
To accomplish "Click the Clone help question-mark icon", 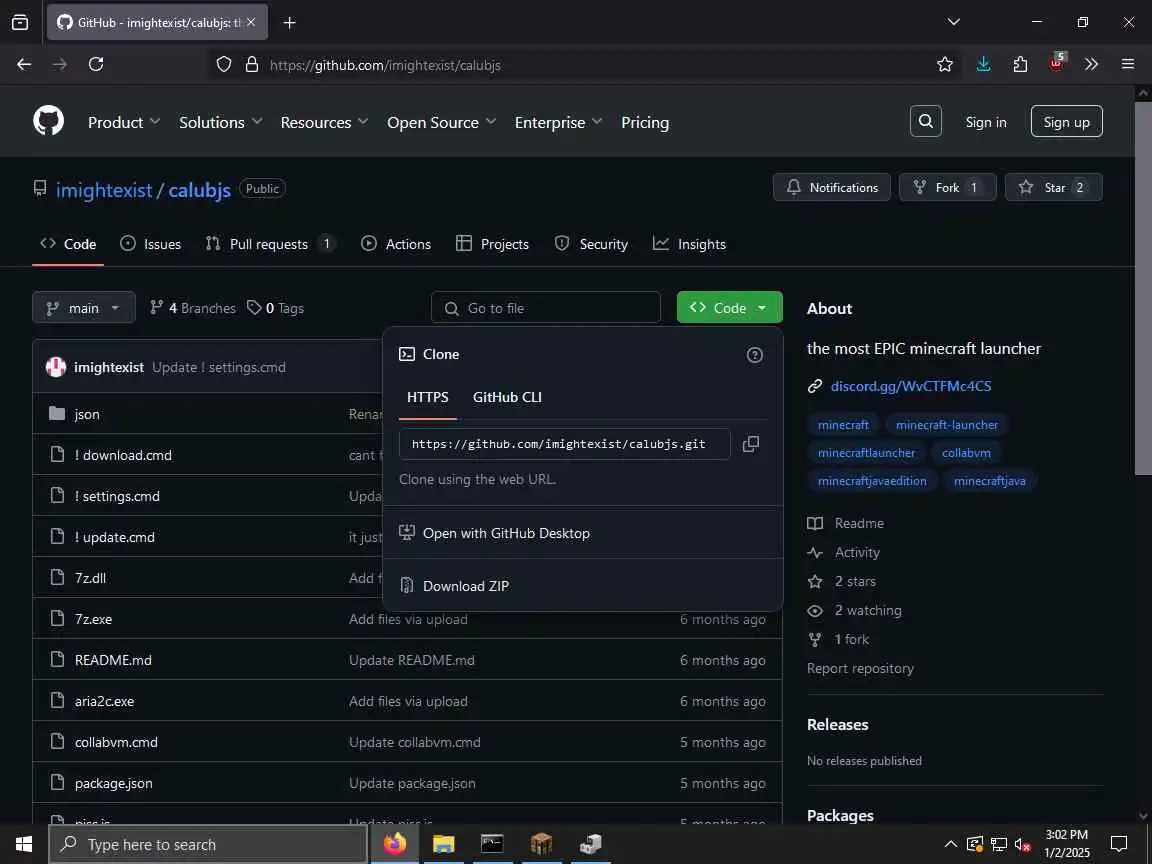I will tap(755, 355).
